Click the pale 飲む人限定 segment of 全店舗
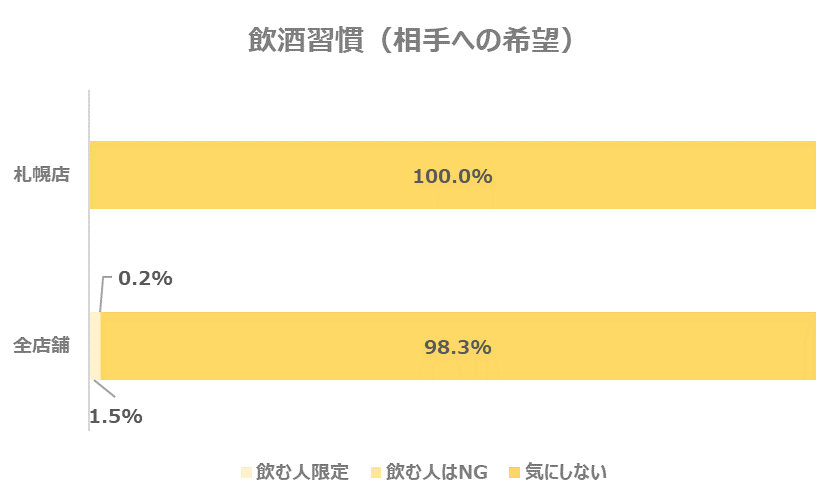Viewport: 839px width, 503px height. click(95, 346)
